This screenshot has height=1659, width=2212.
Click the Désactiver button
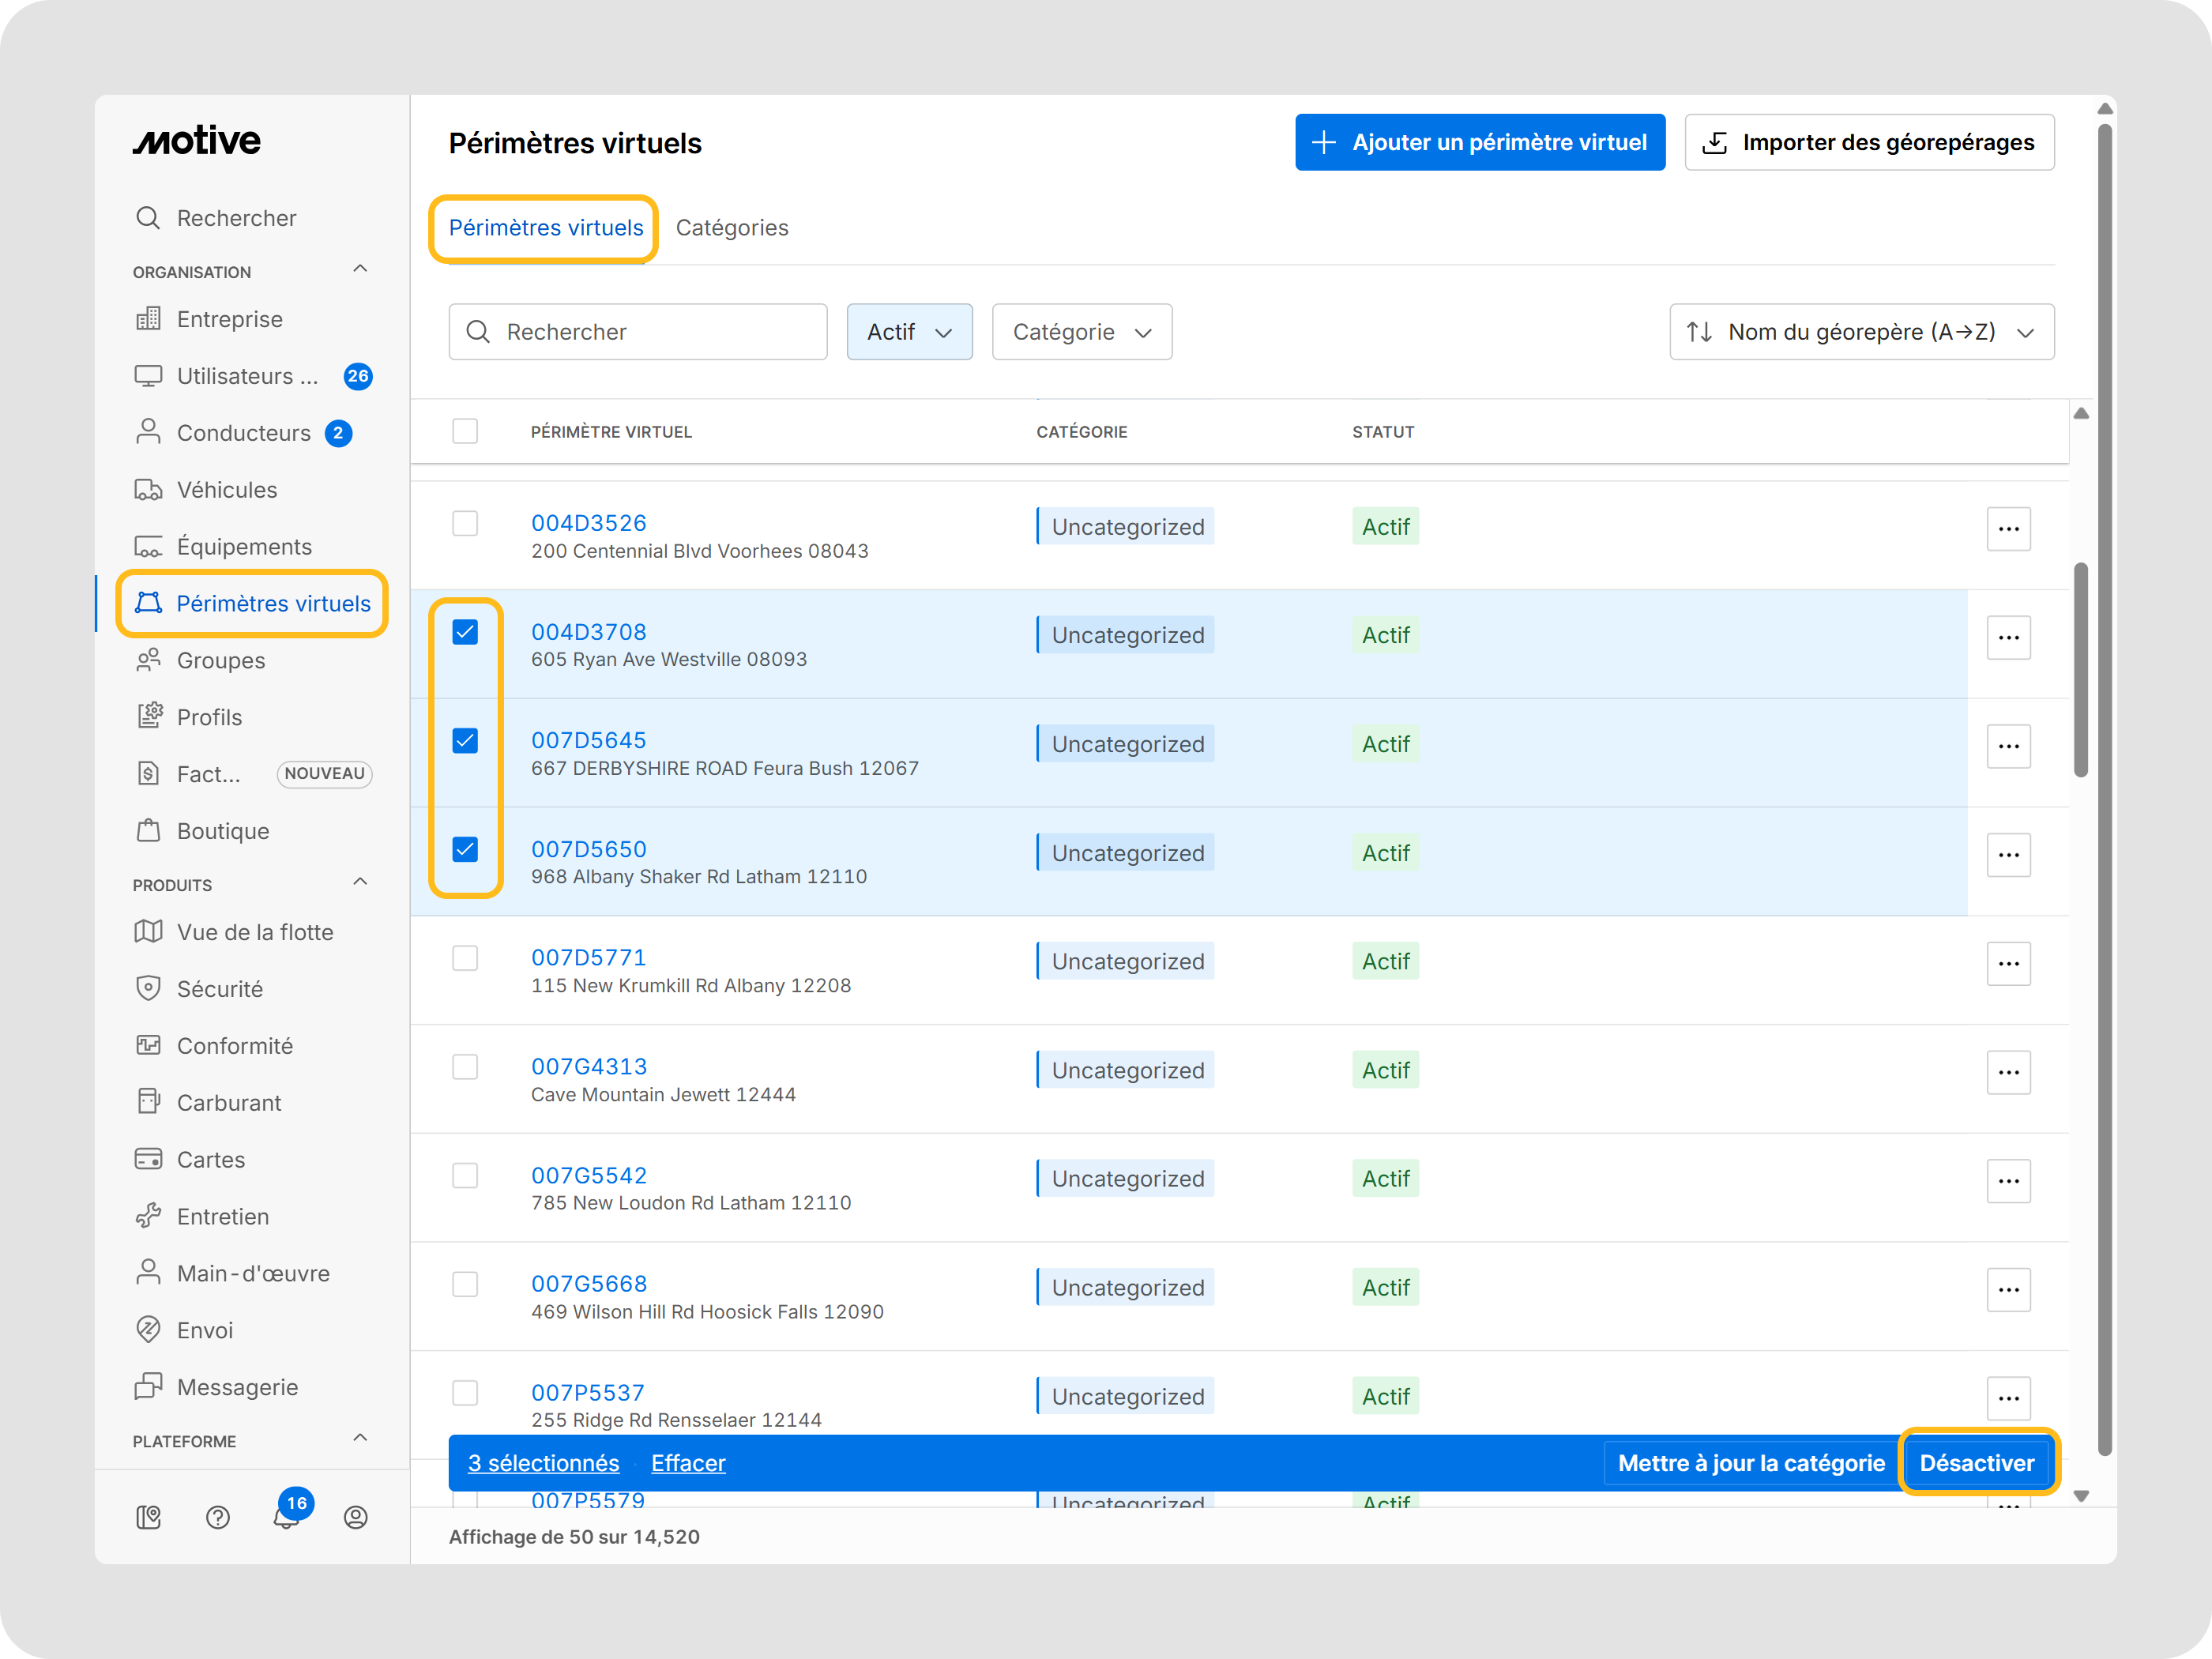[x=1976, y=1463]
